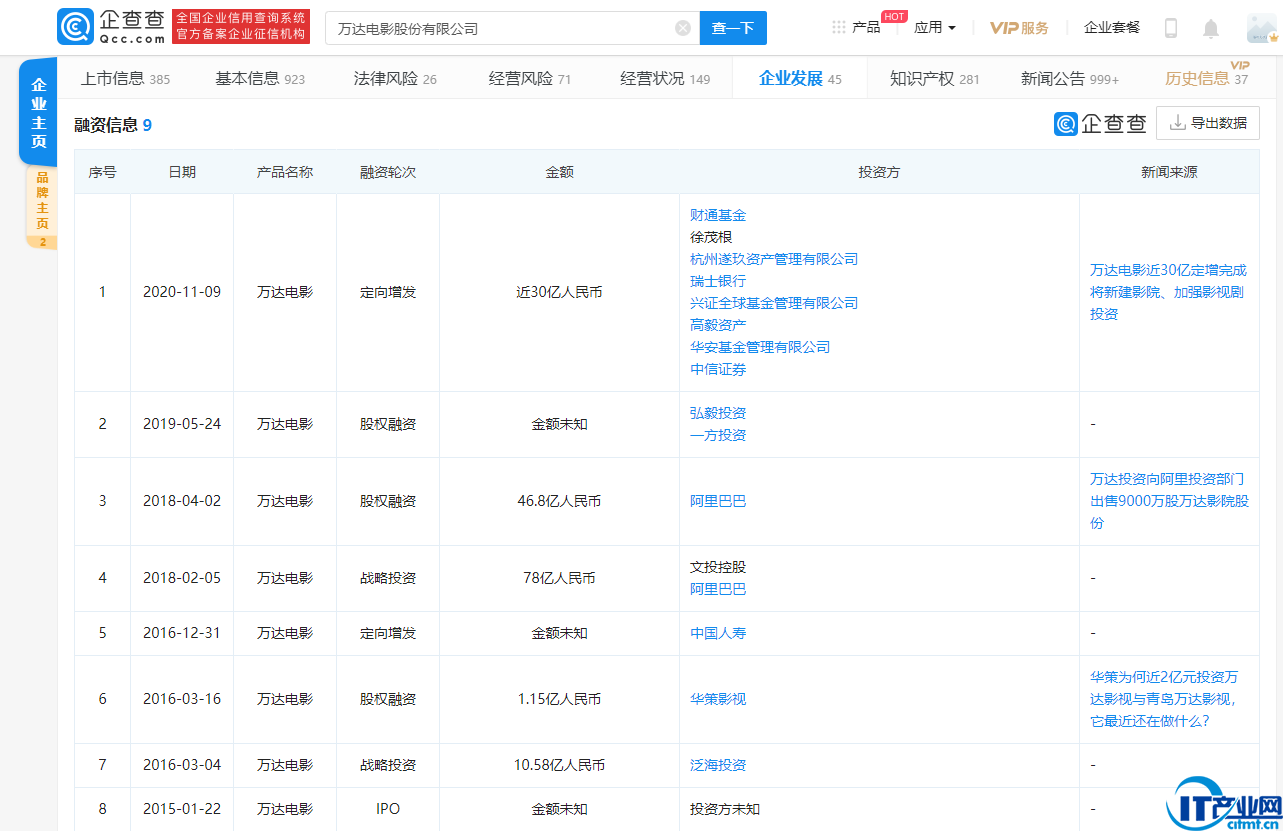
Task: Switch to the 历史信息 VIP tab
Action: point(1206,78)
